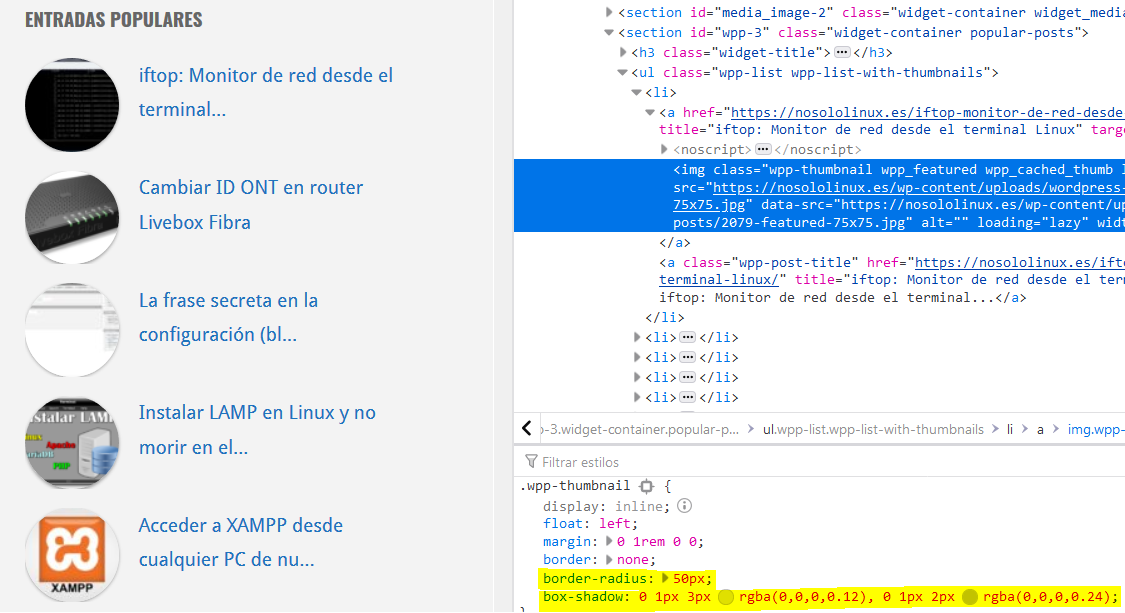Focus the 'Filtrar estilos' input field
The width and height of the screenshot is (1125, 613).
click(x=700, y=462)
